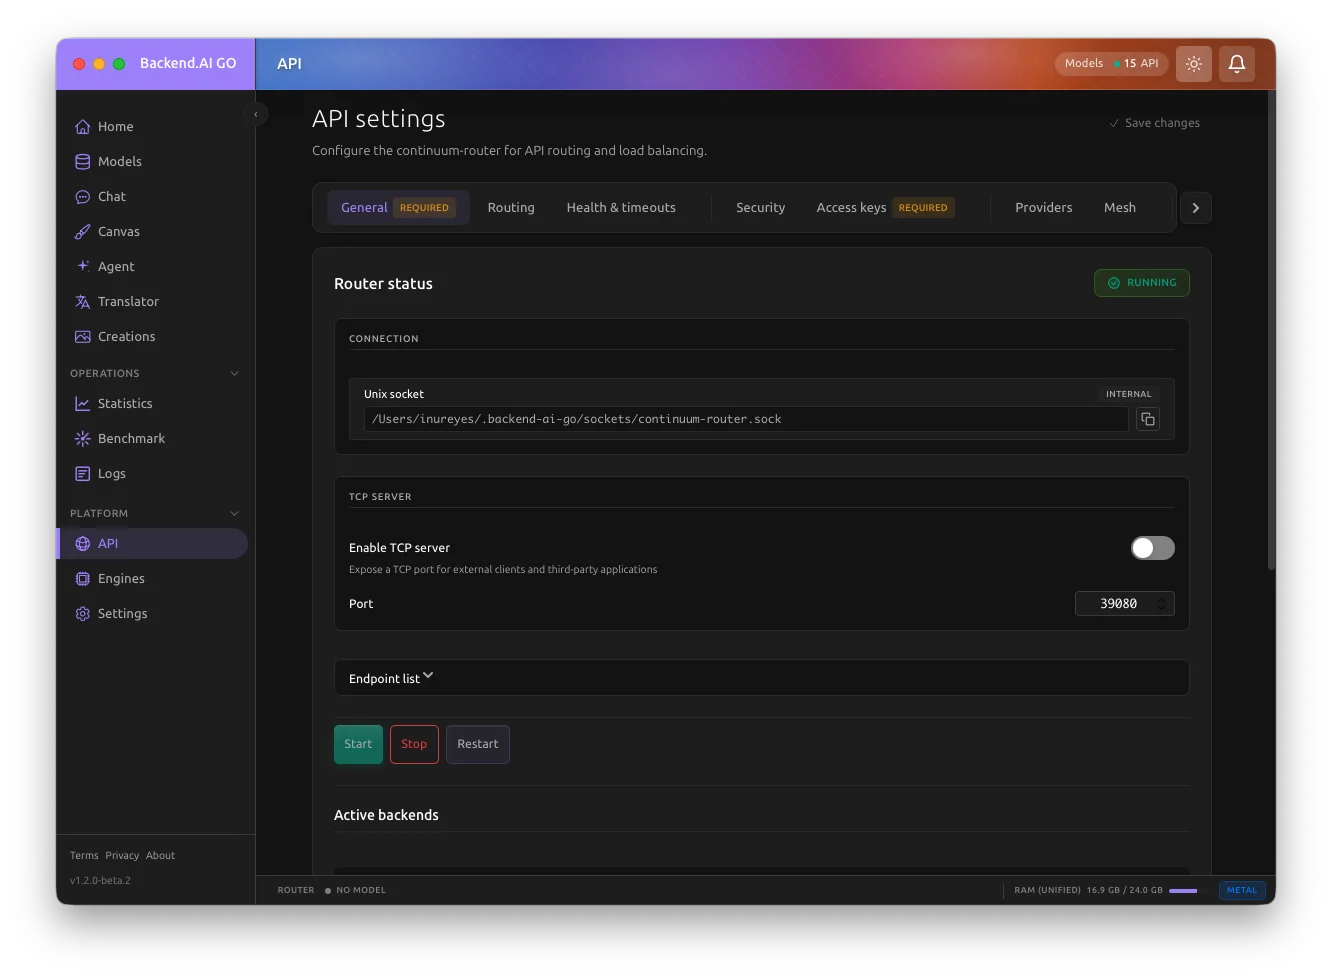Open the Privacy link in footer
Image resolution: width=1332 pixels, height=979 pixels.
click(122, 855)
